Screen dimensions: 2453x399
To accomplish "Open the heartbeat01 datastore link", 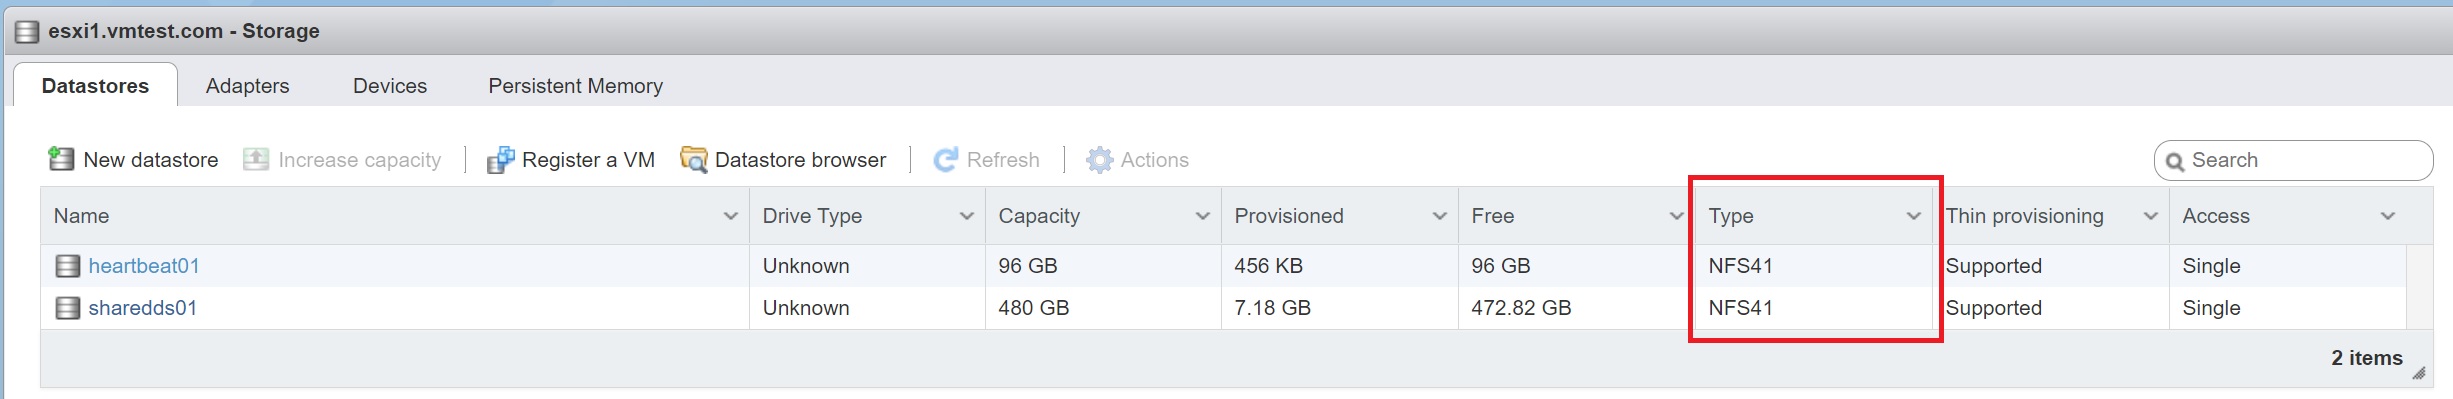I will point(144,266).
